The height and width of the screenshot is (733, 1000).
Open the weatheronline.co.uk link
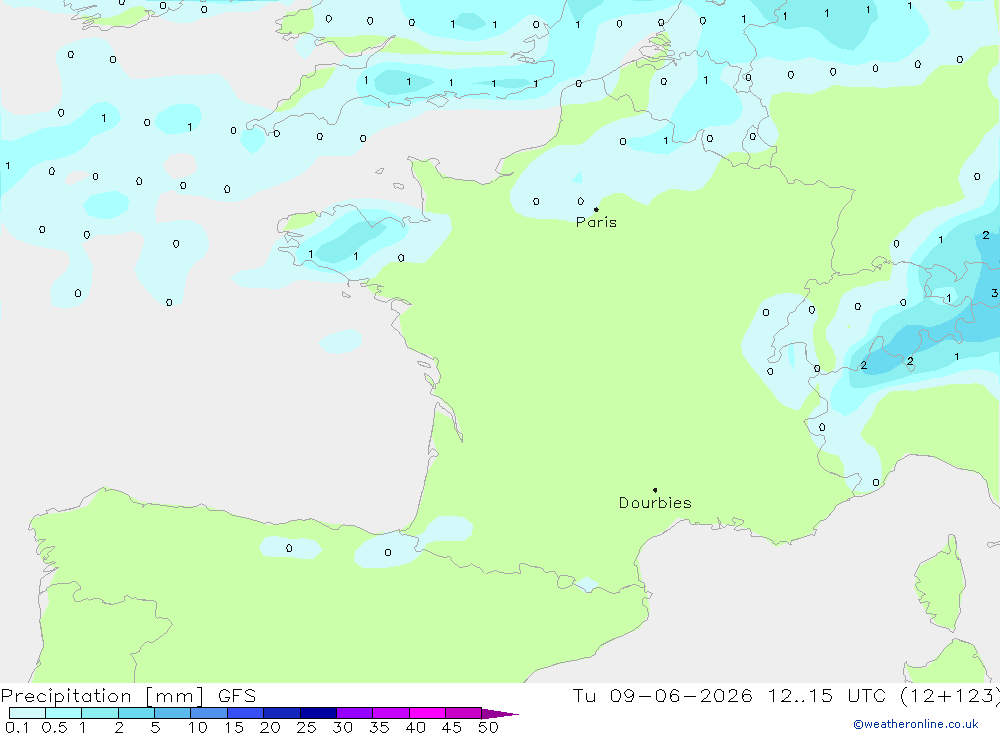(x=916, y=724)
